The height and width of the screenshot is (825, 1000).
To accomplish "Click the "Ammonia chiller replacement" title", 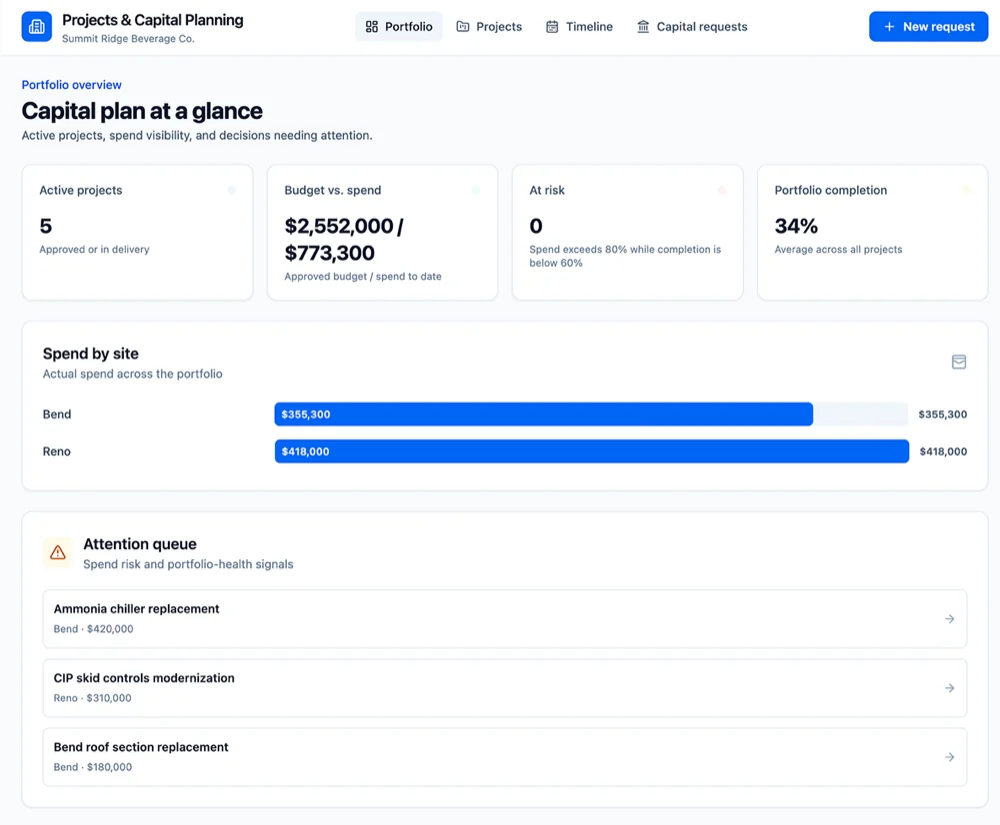I will click(136, 609).
